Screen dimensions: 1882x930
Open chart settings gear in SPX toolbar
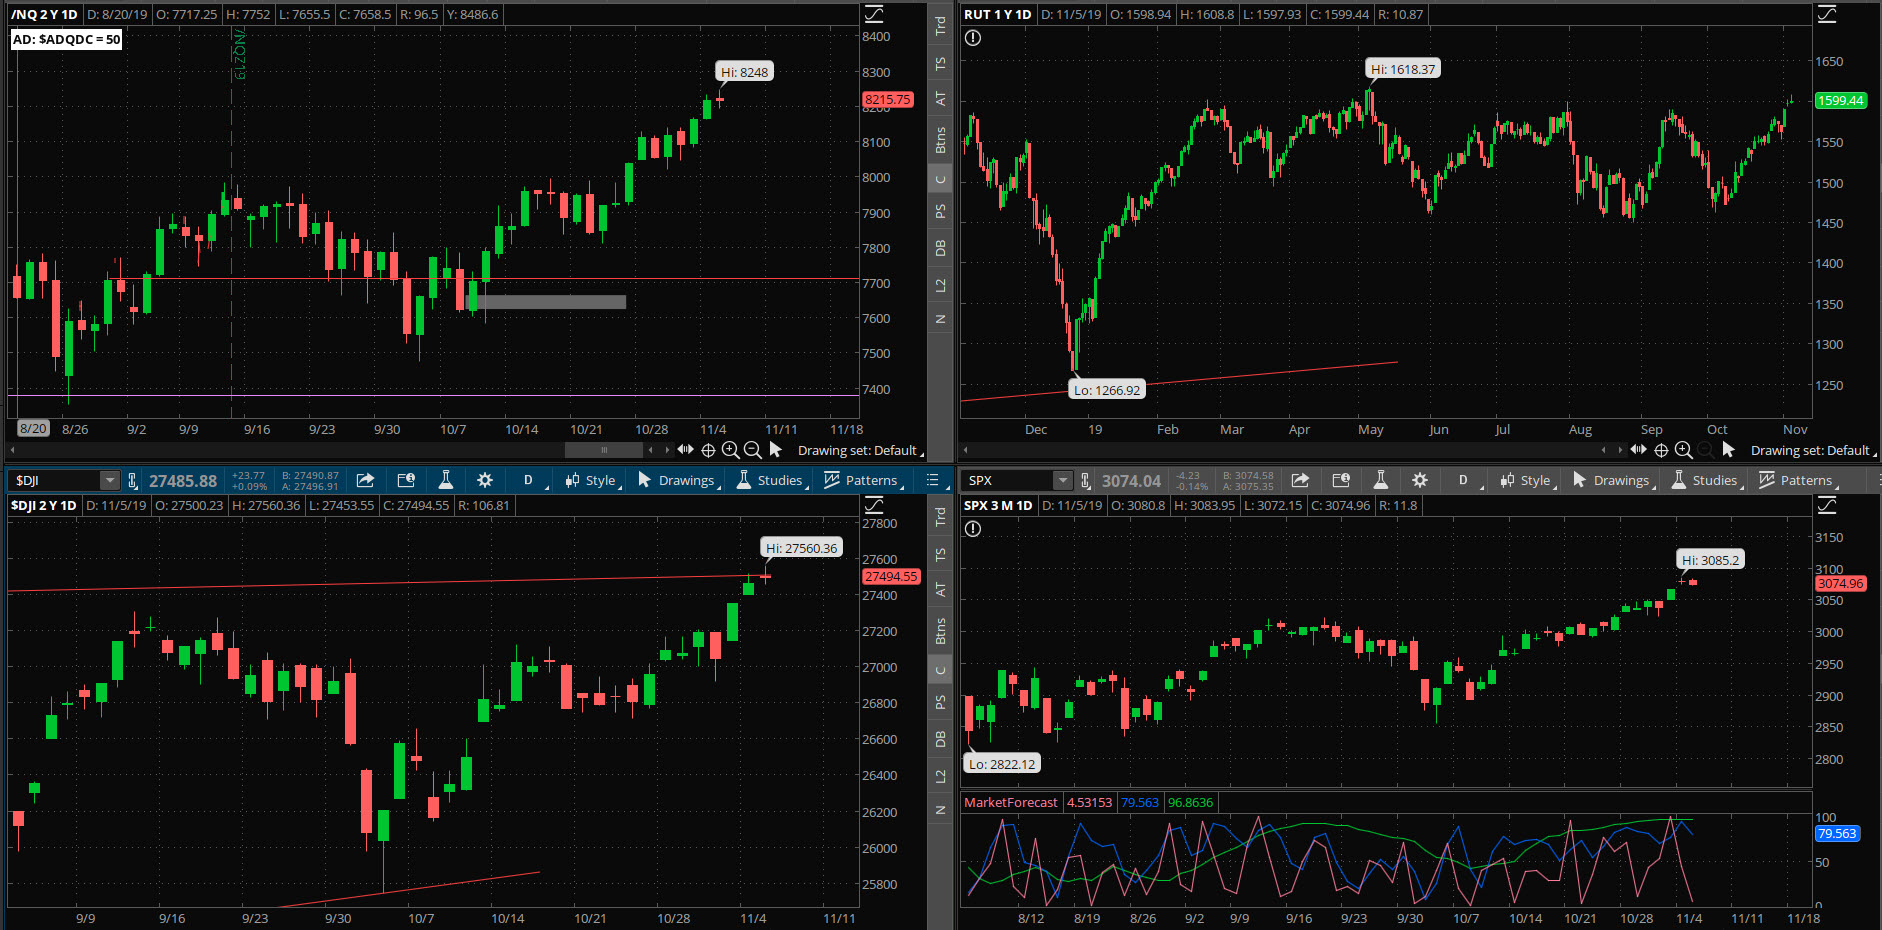1420,480
